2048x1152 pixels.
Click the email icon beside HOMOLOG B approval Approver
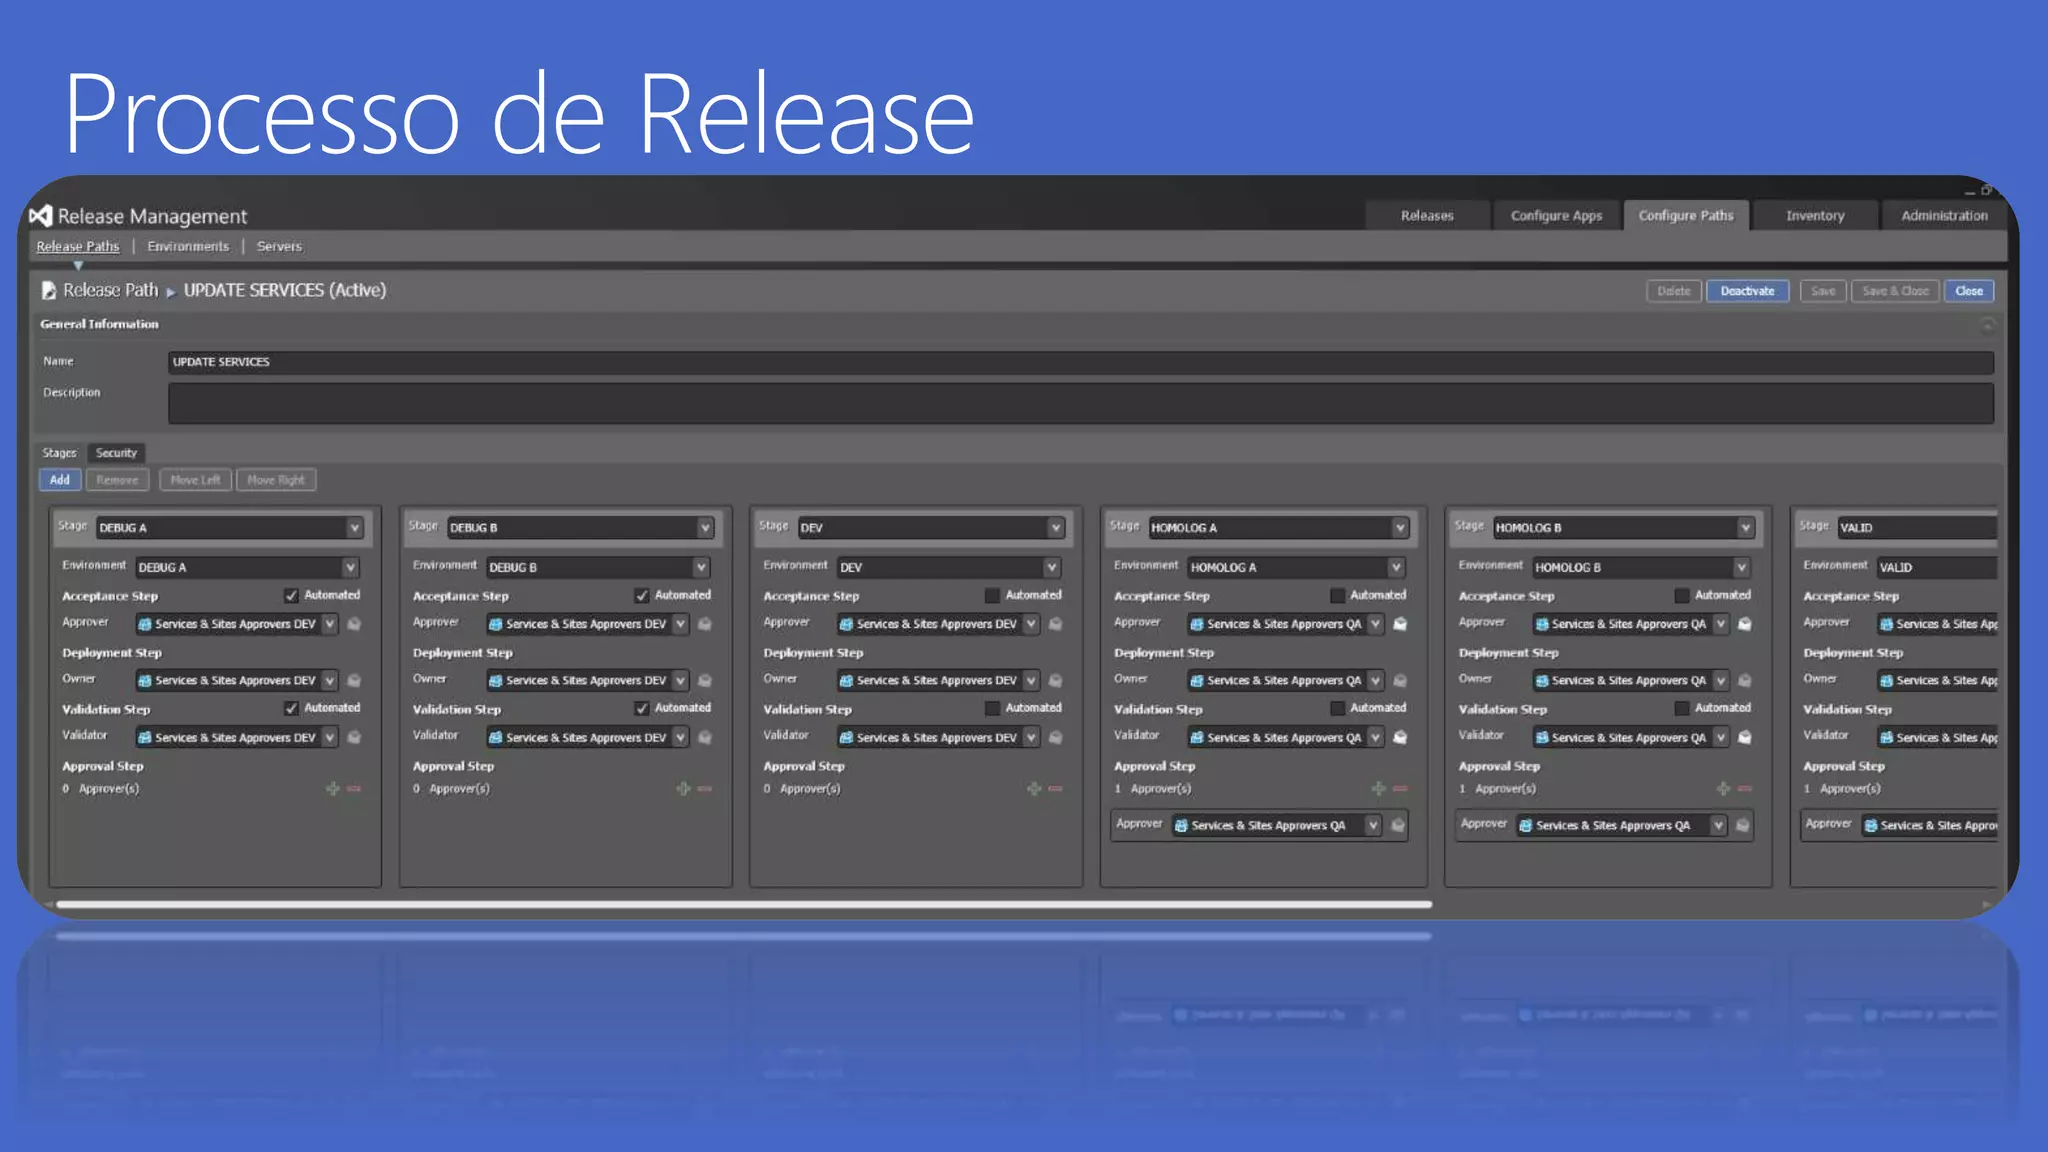1743,826
